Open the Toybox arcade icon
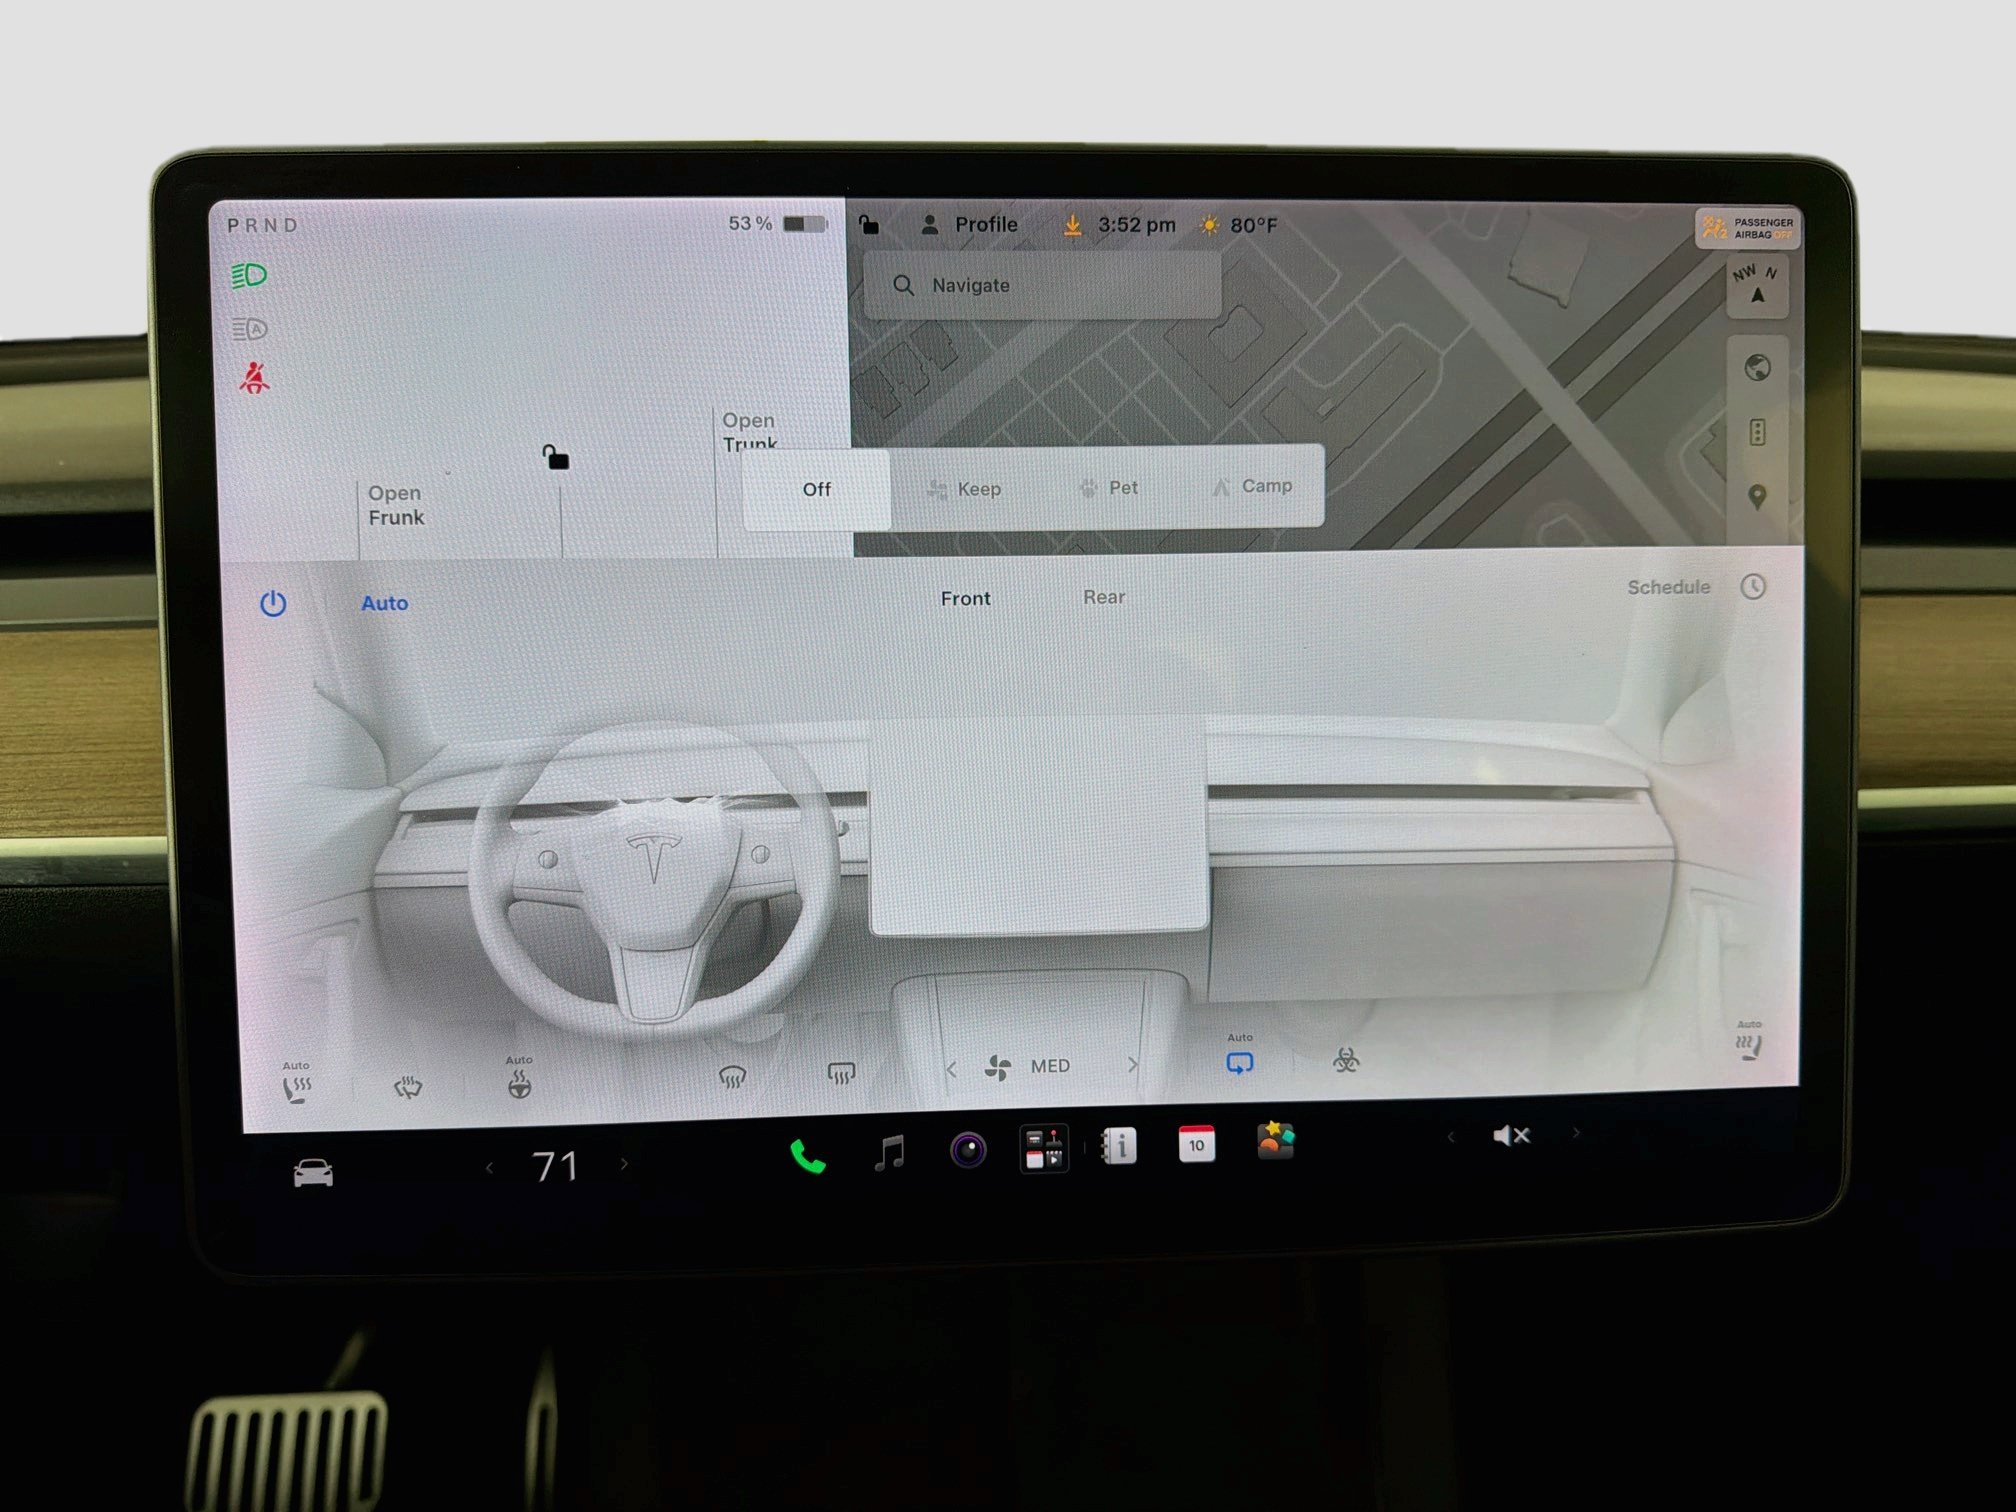2016x1512 pixels. [1275, 1140]
